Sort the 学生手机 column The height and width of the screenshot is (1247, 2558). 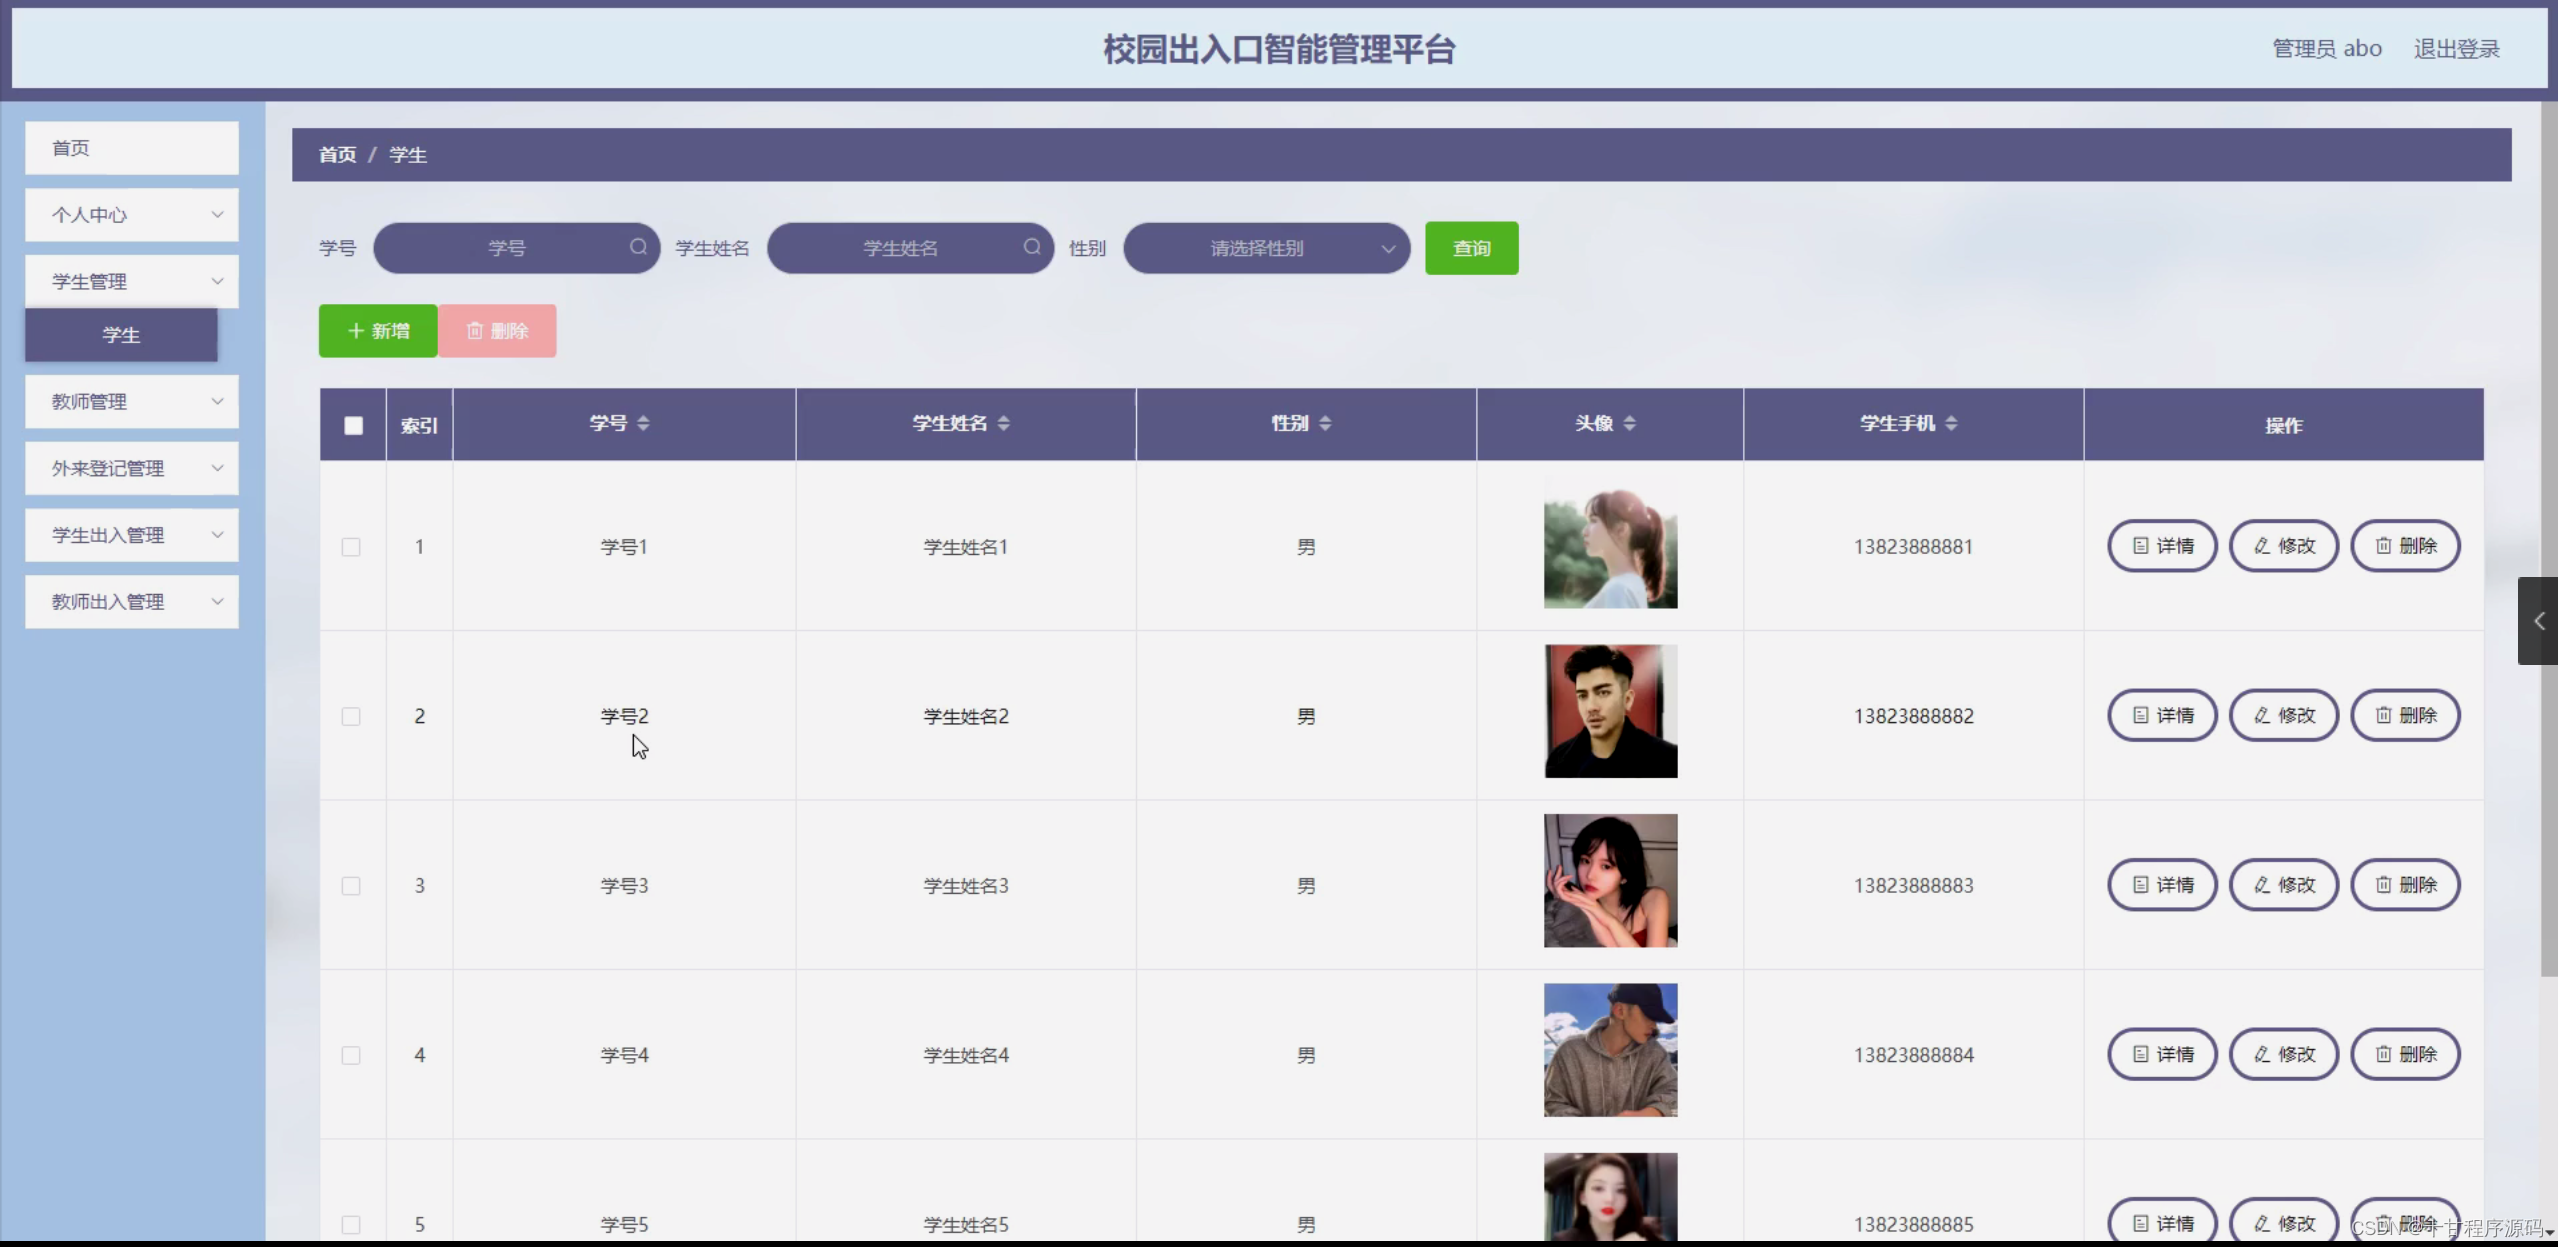[x=1951, y=422]
